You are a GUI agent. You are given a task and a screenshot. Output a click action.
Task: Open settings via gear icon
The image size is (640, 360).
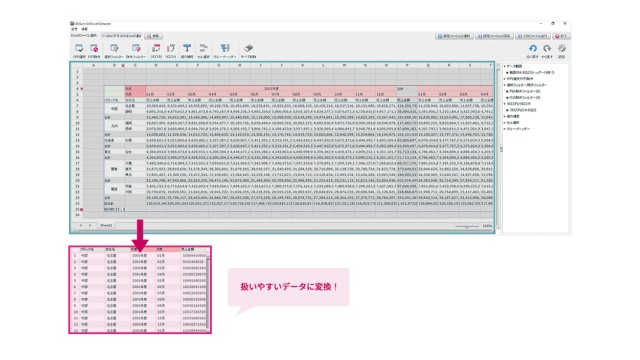[x=562, y=49]
